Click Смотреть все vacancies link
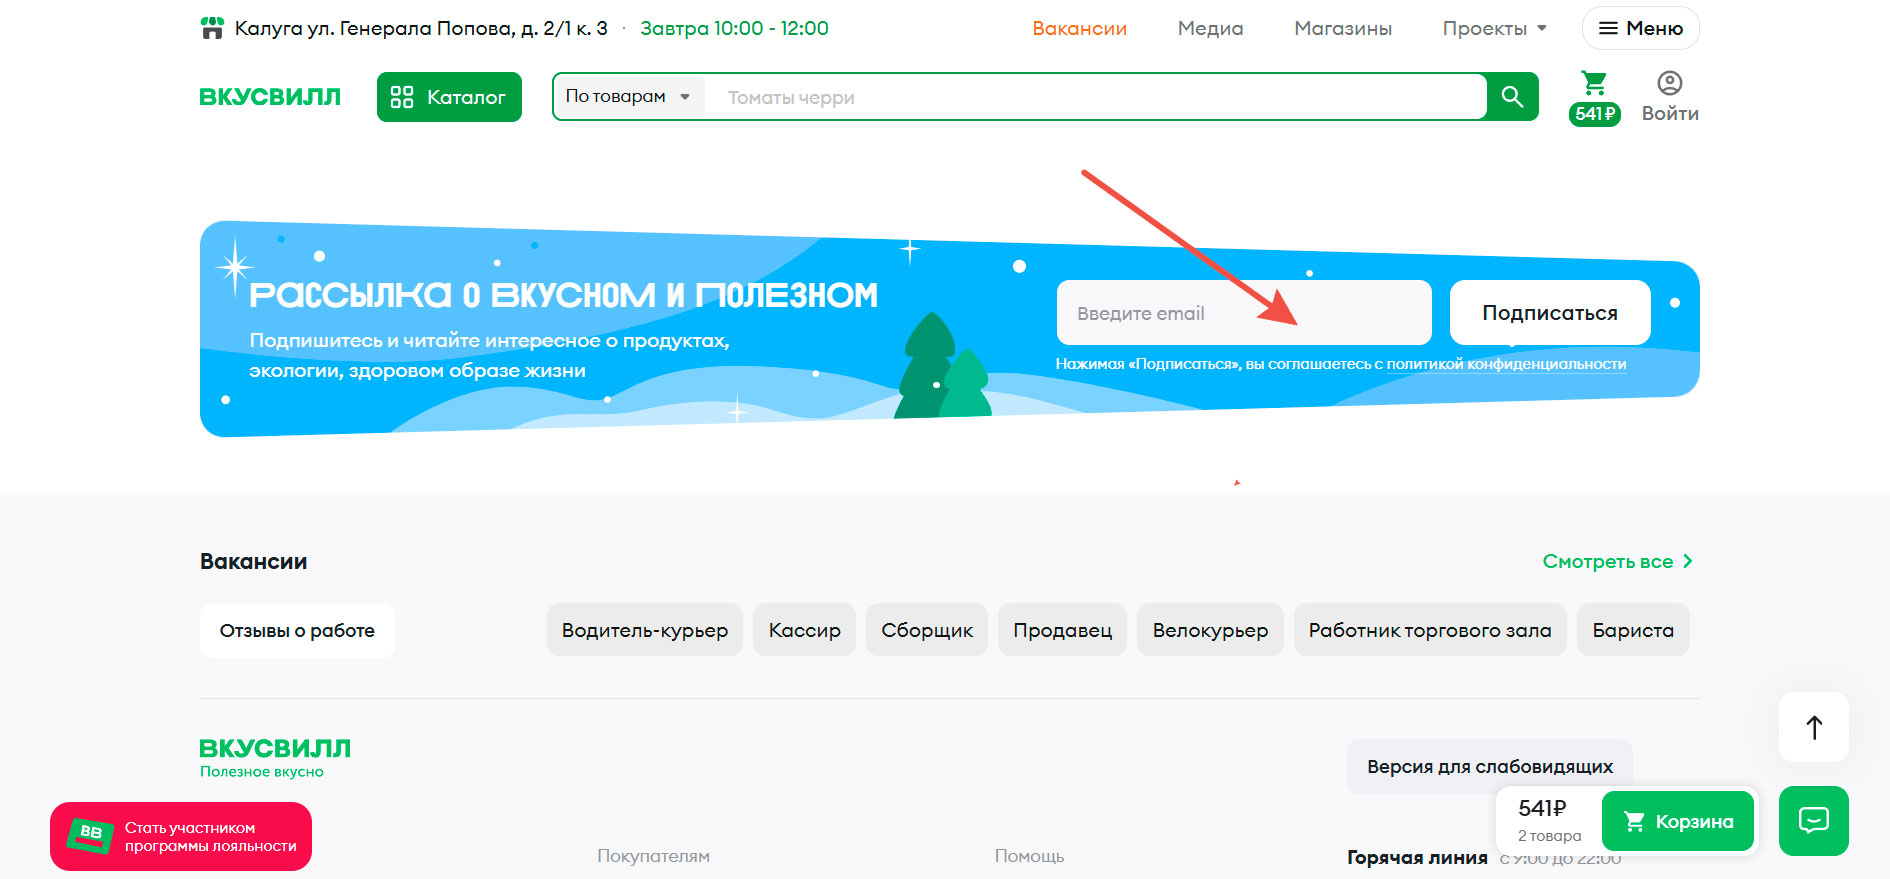 click(x=1617, y=561)
